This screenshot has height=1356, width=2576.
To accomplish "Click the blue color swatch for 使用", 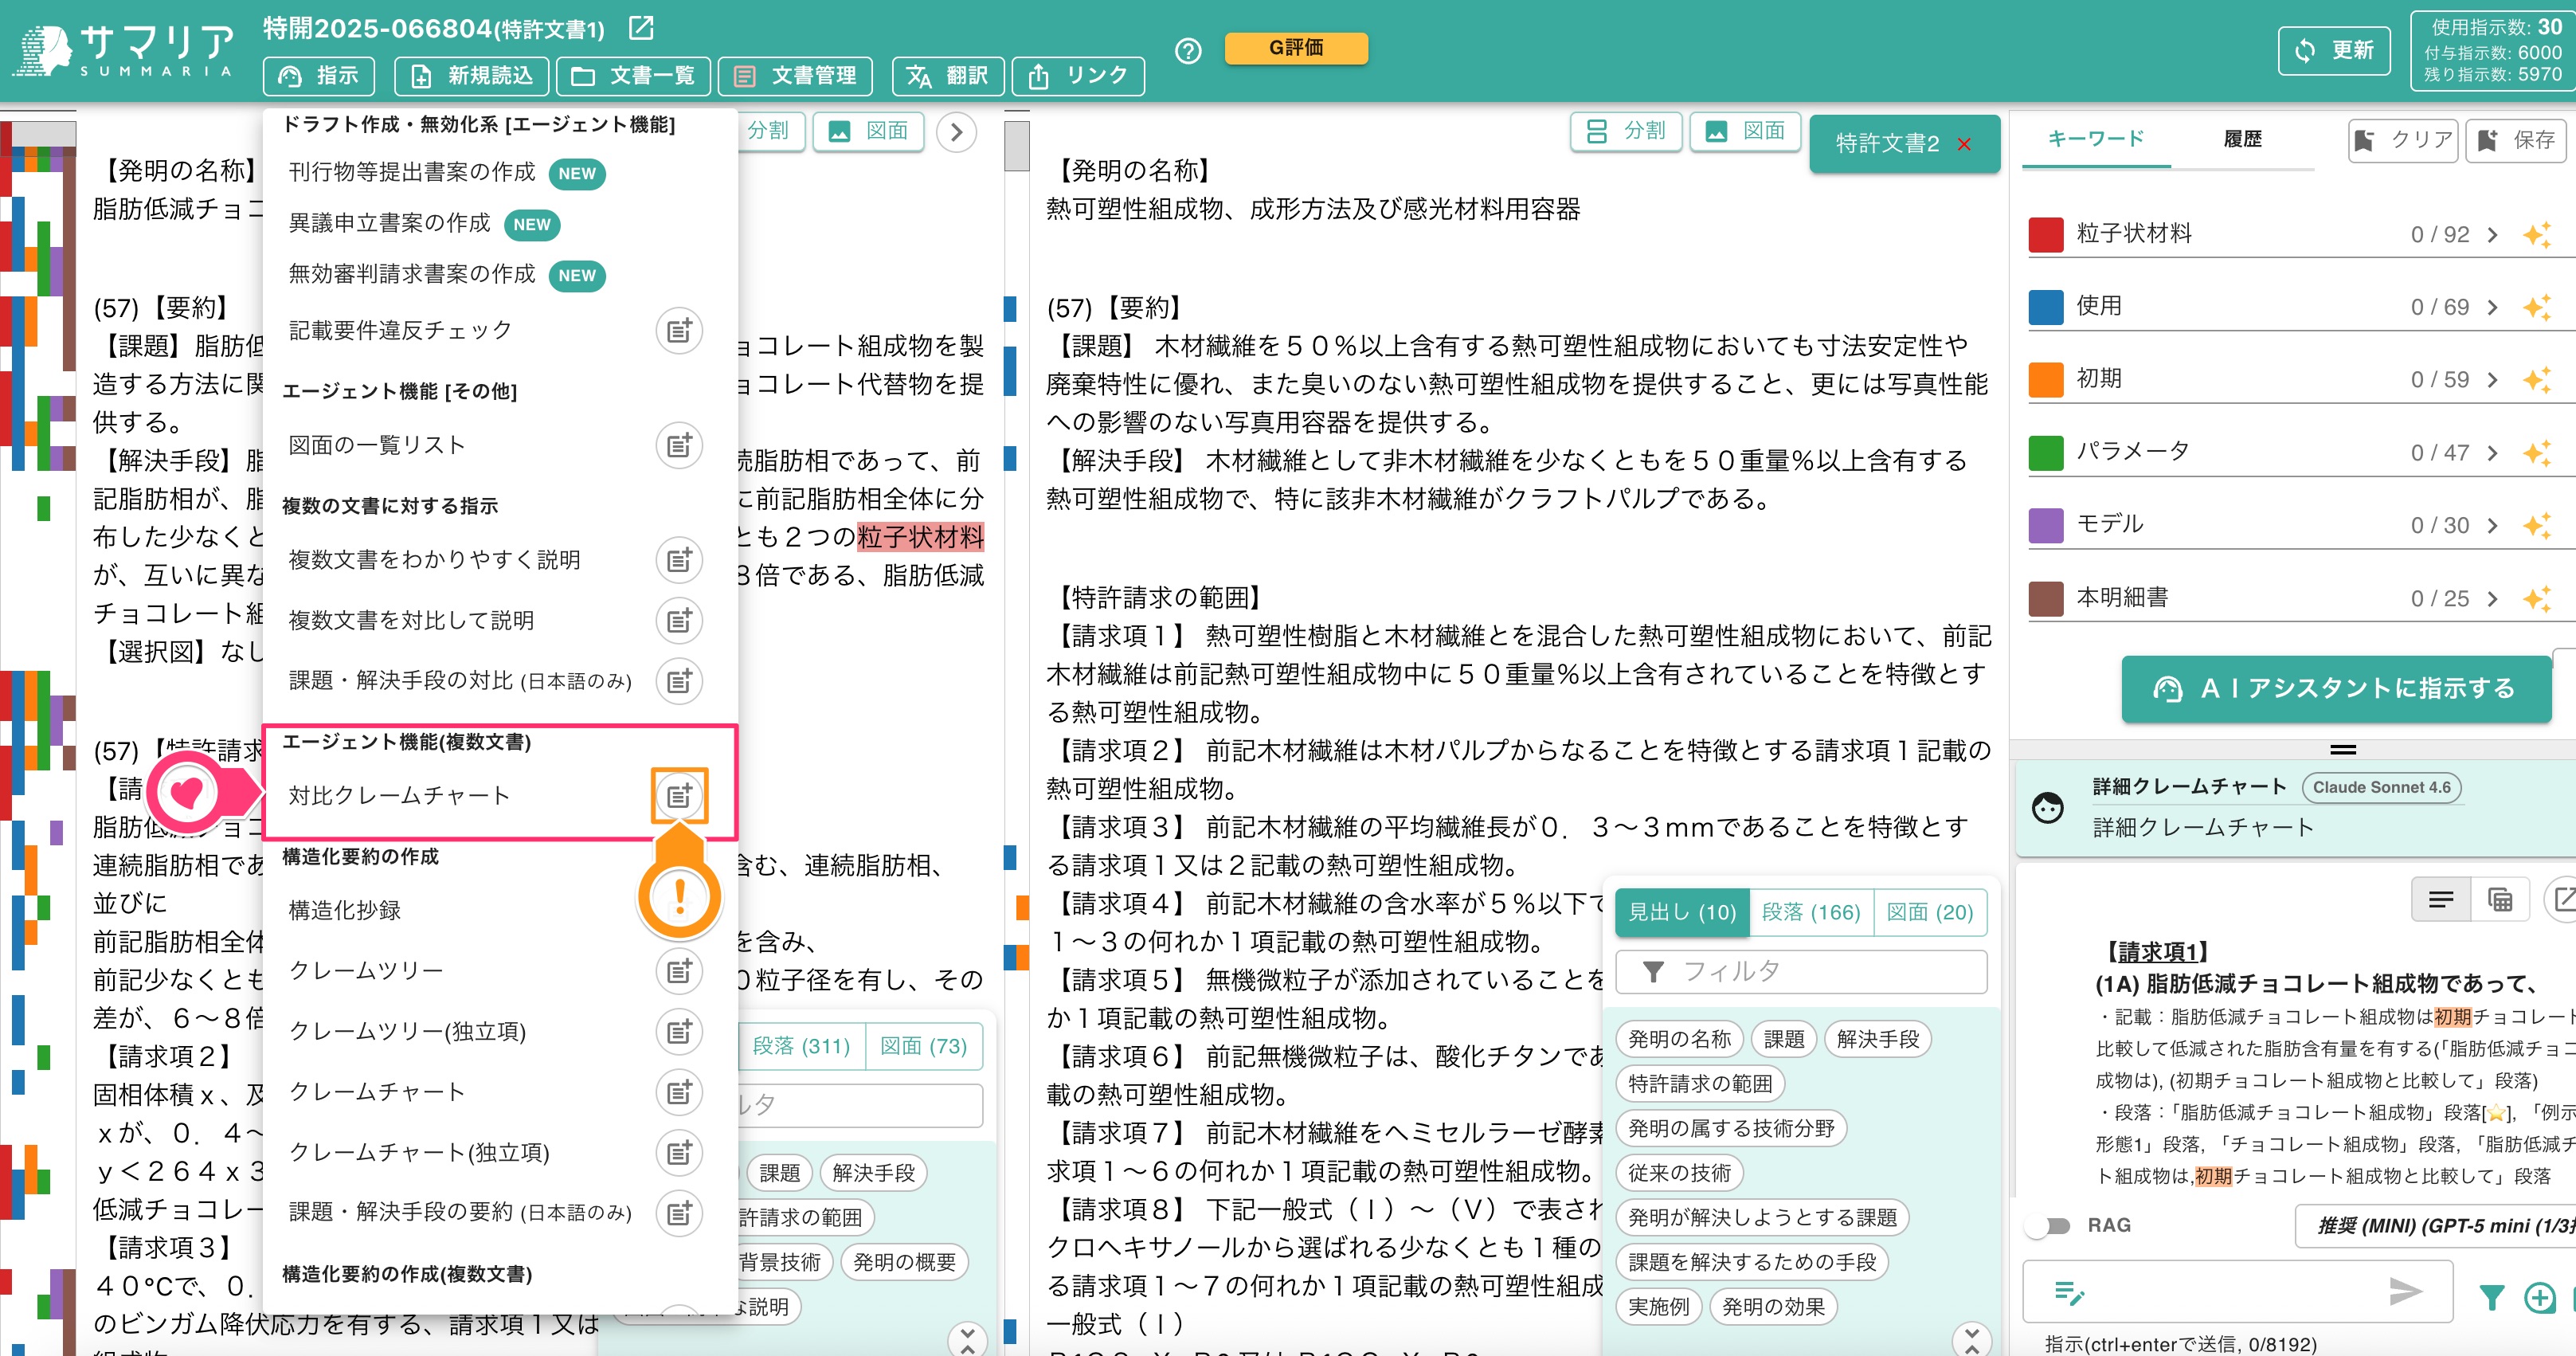I will click(2045, 308).
